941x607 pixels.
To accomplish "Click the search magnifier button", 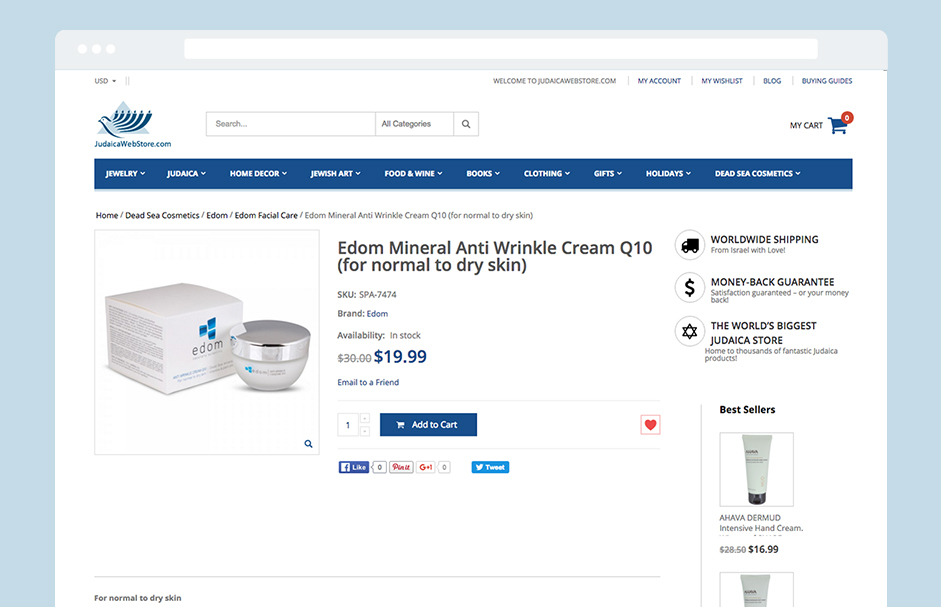I will point(466,124).
